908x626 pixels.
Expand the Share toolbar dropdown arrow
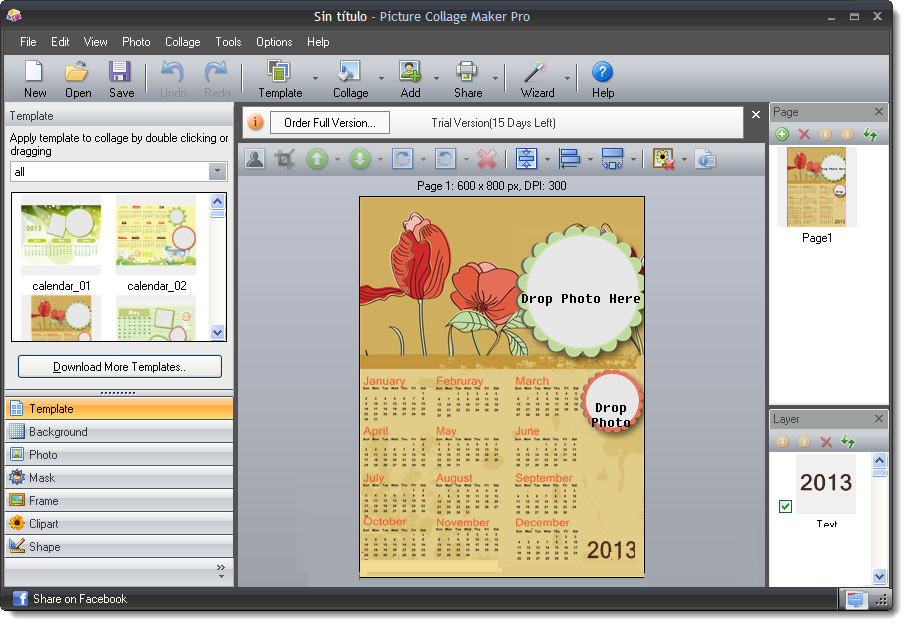[x=495, y=78]
